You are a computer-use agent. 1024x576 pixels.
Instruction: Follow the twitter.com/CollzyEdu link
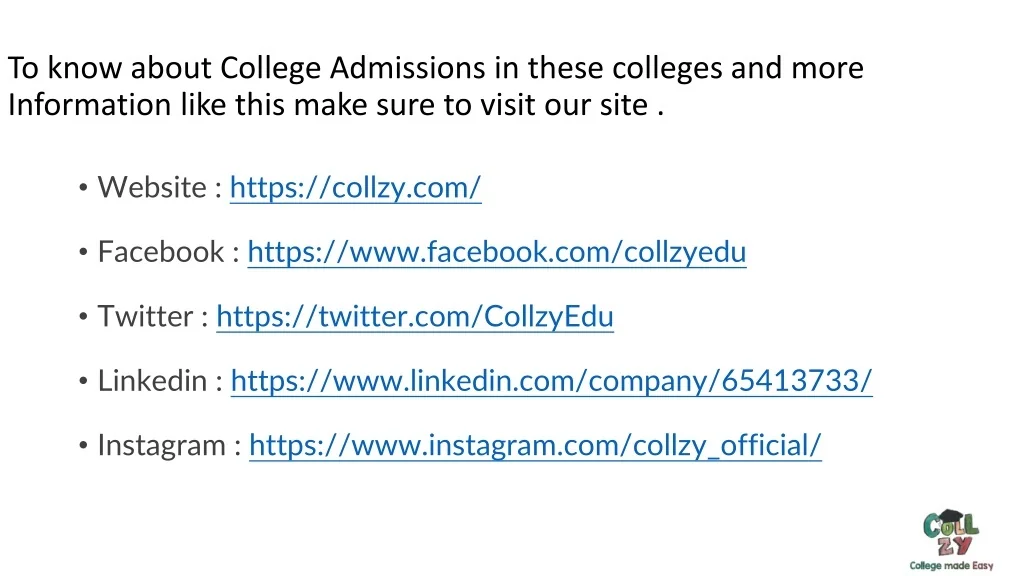tap(414, 317)
